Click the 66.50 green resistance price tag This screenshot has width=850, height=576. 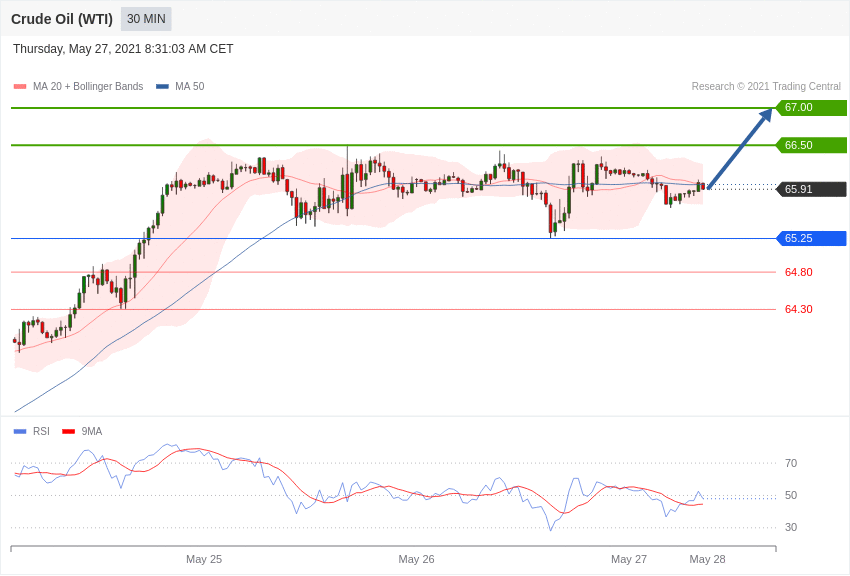(811, 145)
